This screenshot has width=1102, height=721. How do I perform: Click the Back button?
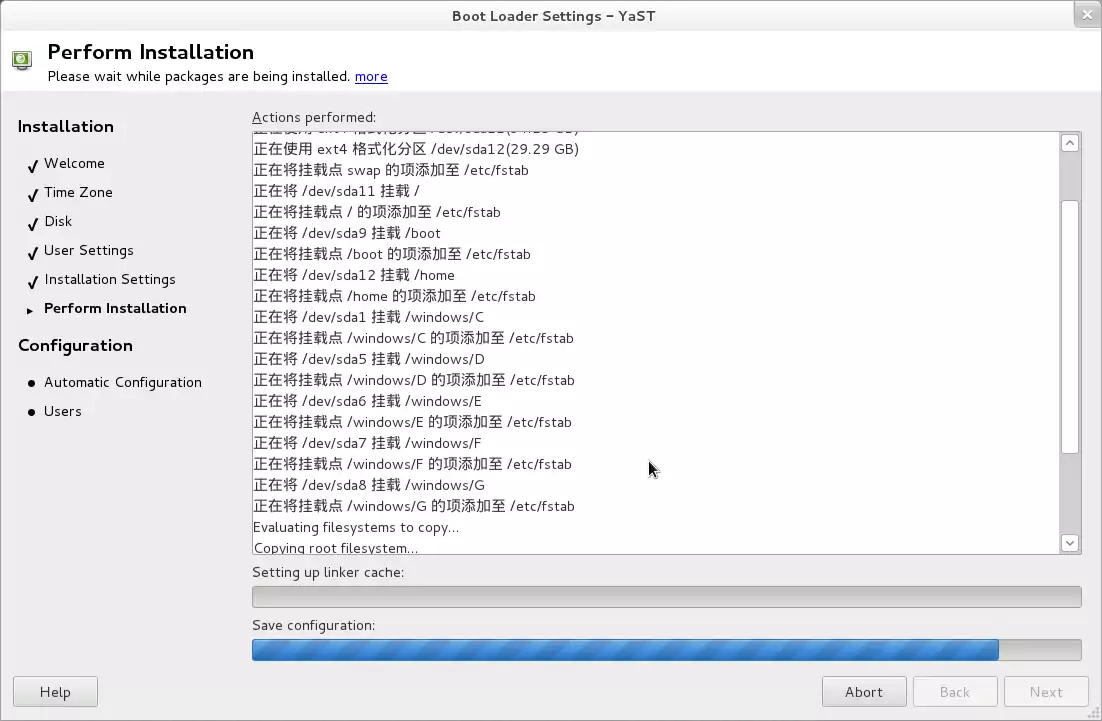(x=955, y=692)
